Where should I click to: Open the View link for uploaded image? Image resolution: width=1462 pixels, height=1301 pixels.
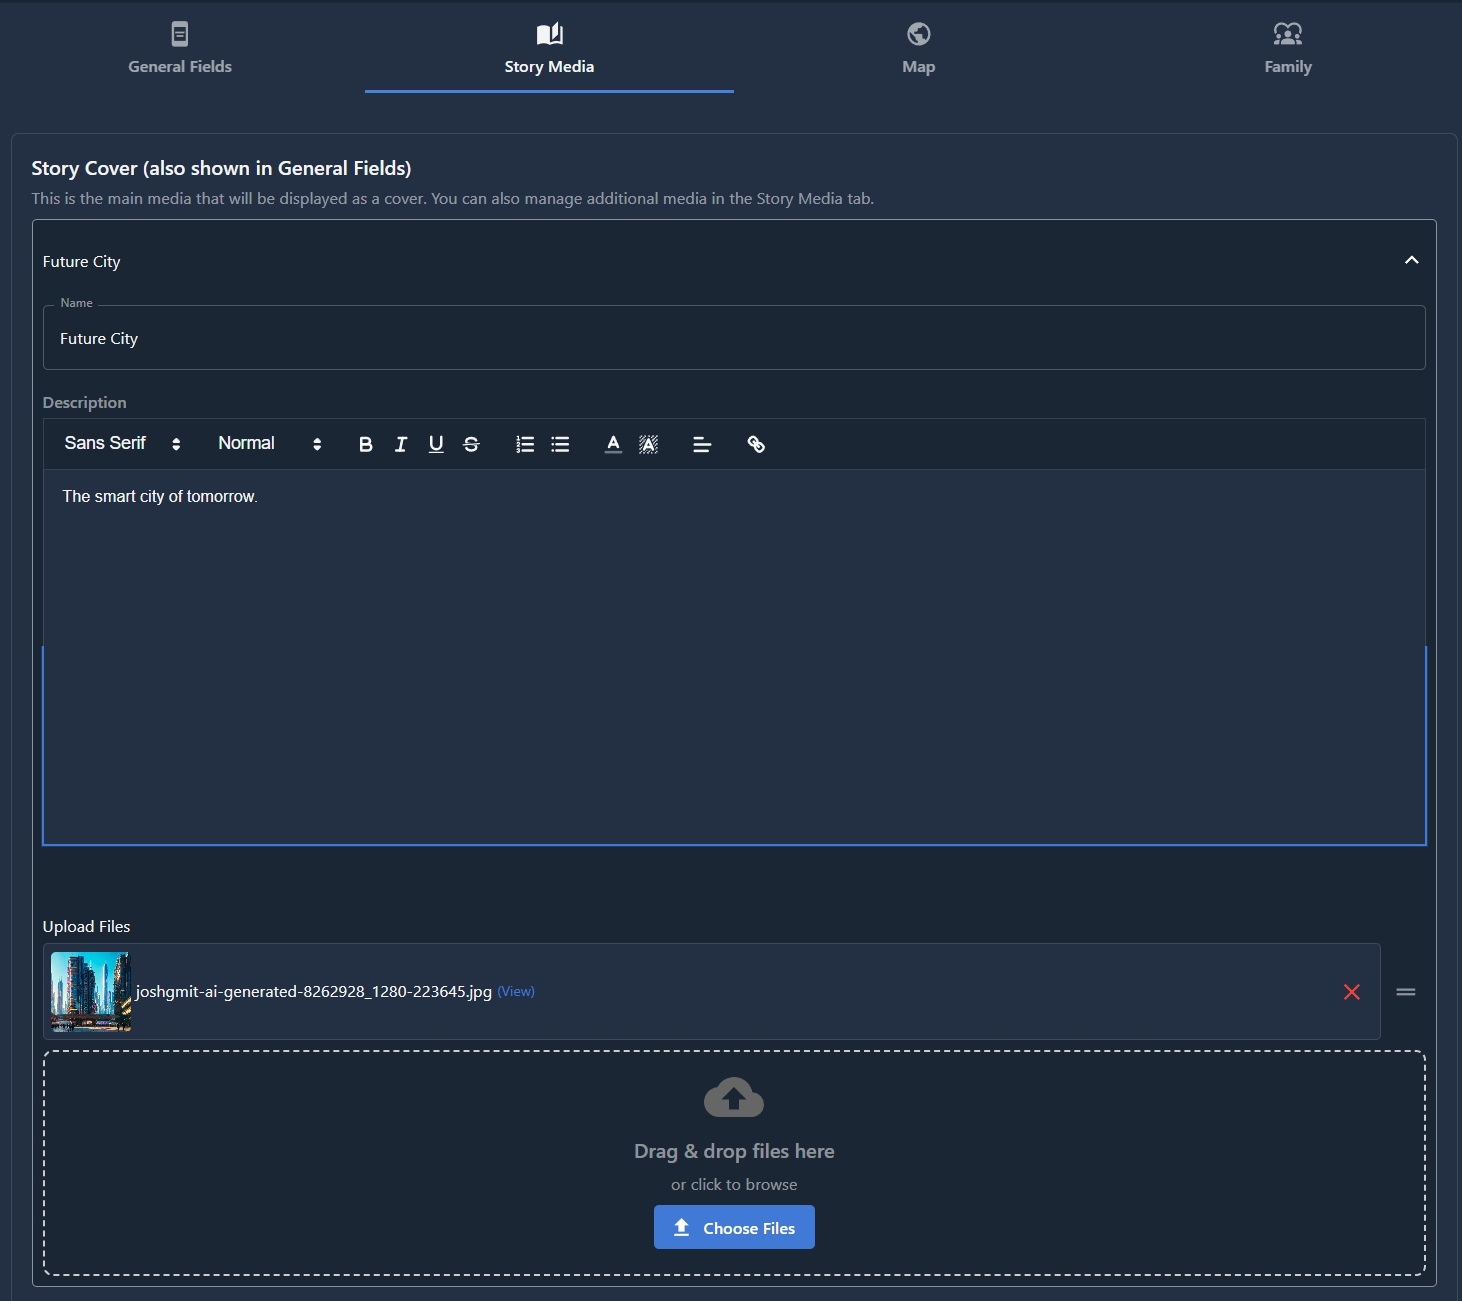click(x=516, y=992)
